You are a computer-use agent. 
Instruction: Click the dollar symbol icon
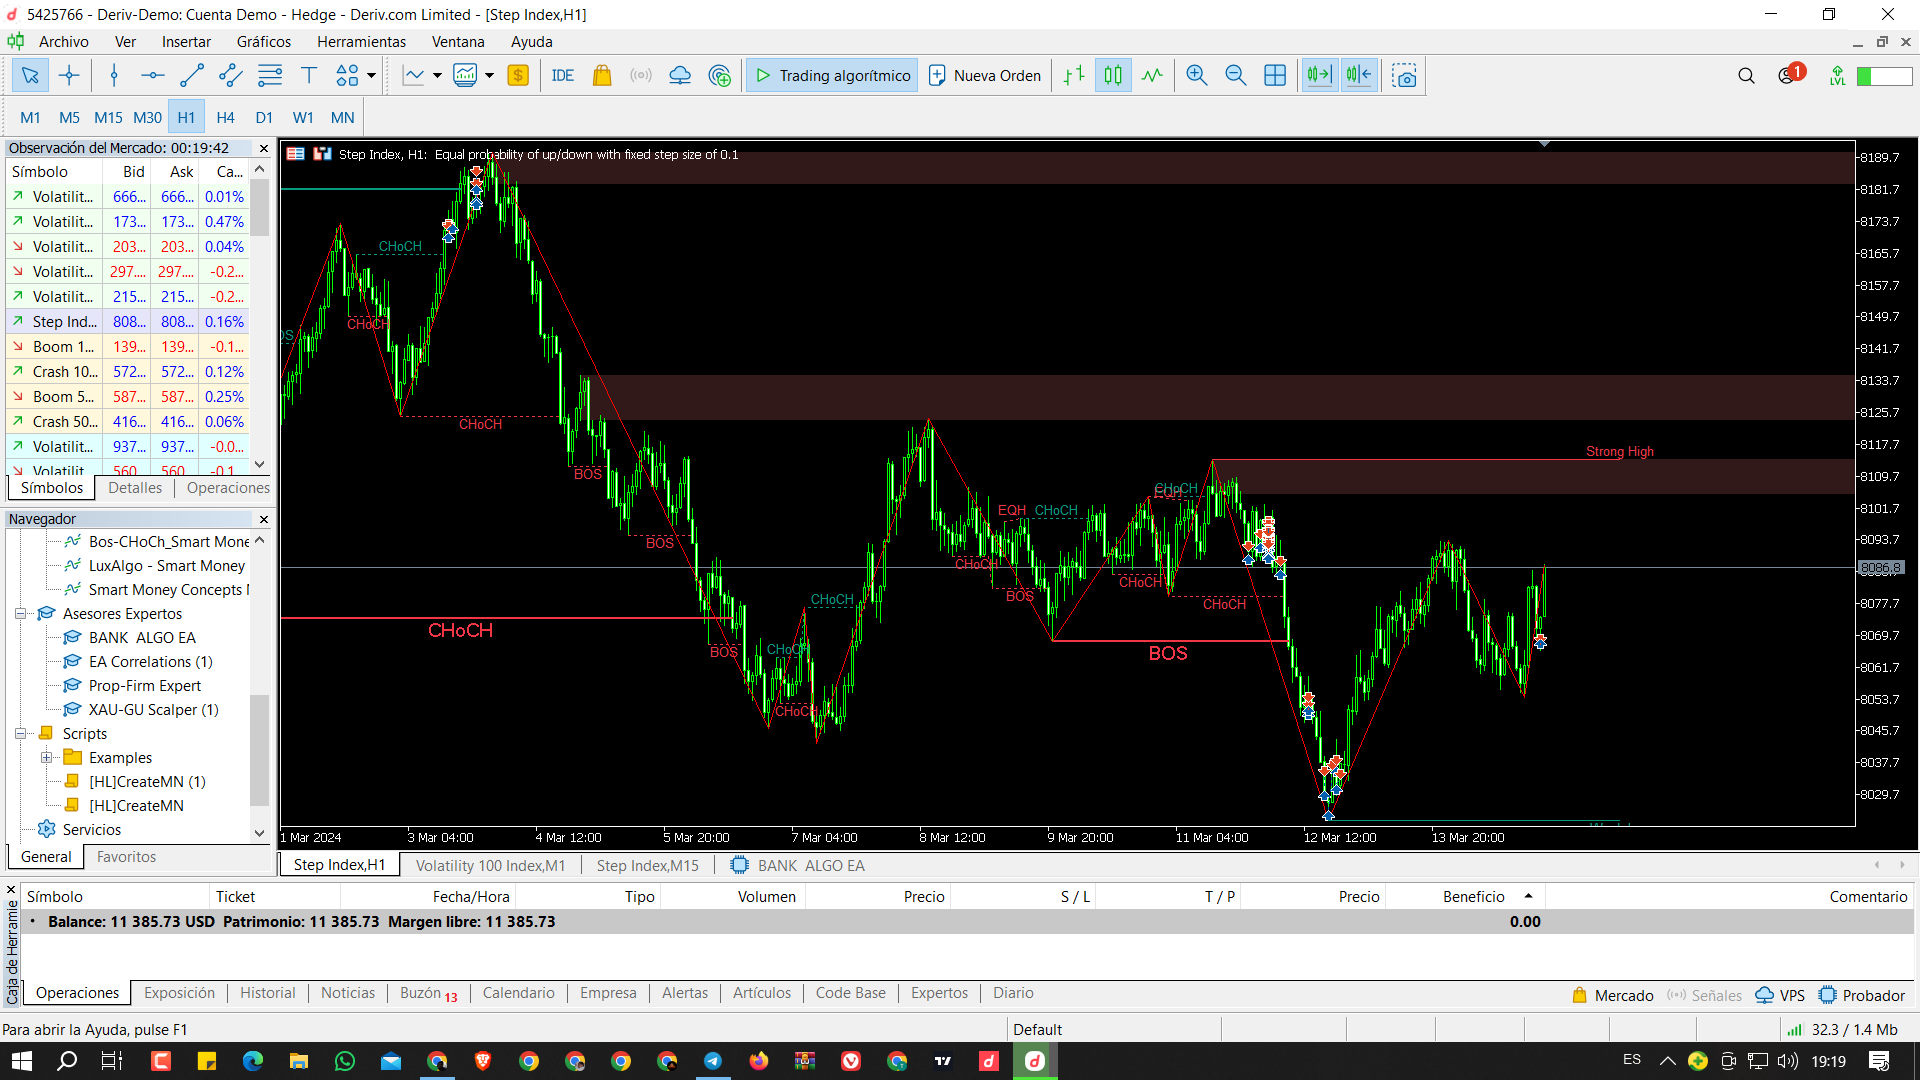click(518, 76)
